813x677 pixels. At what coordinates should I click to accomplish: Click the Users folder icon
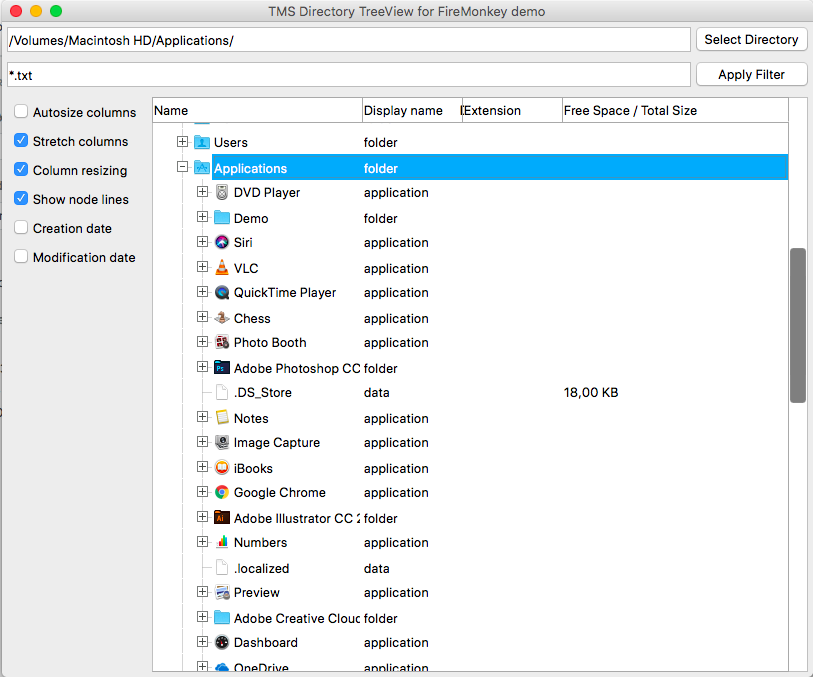pyautogui.click(x=202, y=142)
